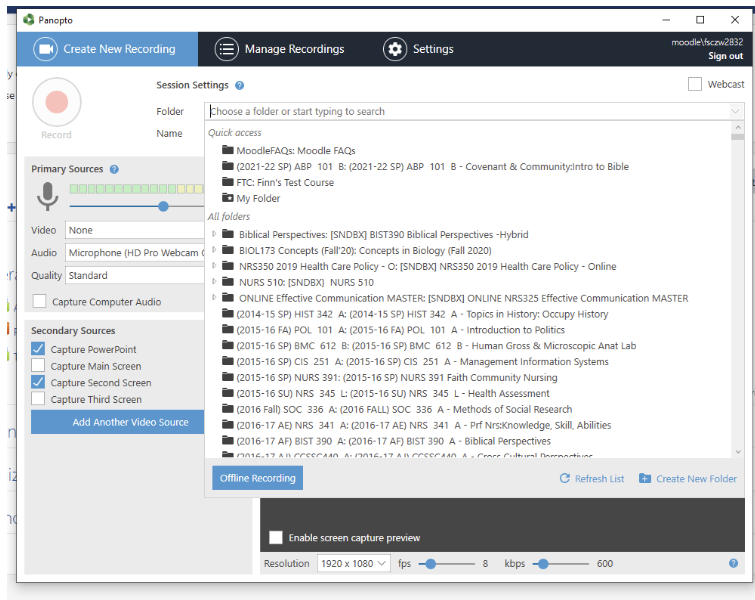Toggle the Capture Computer Audio checkbox
The image size is (755, 600).
(x=39, y=302)
